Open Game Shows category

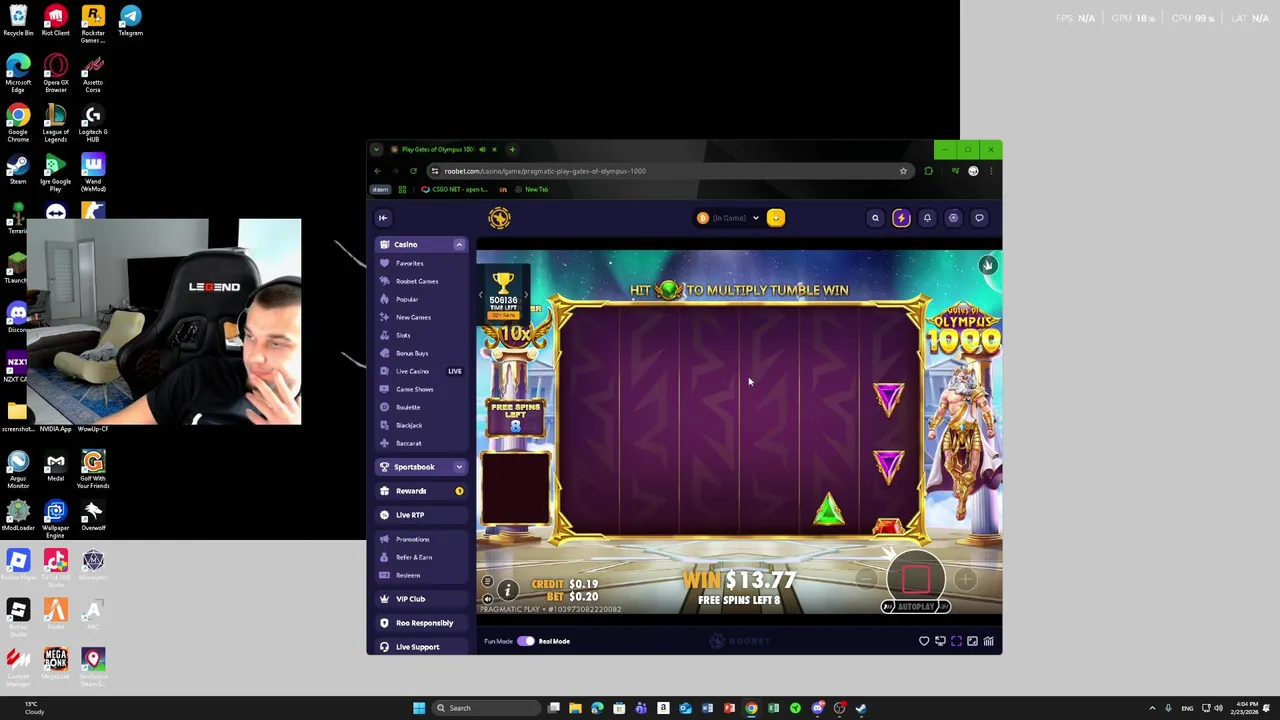click(414, 389)
